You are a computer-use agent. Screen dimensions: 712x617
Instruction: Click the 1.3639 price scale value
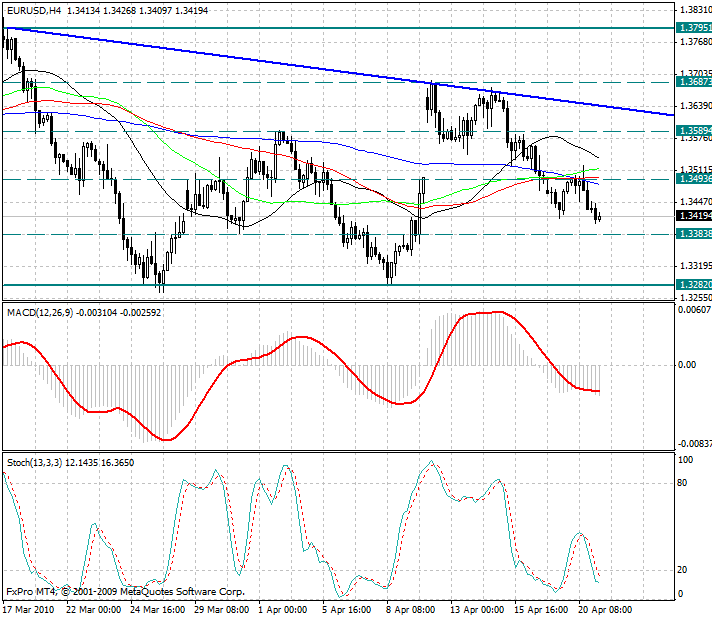point(696,106)
